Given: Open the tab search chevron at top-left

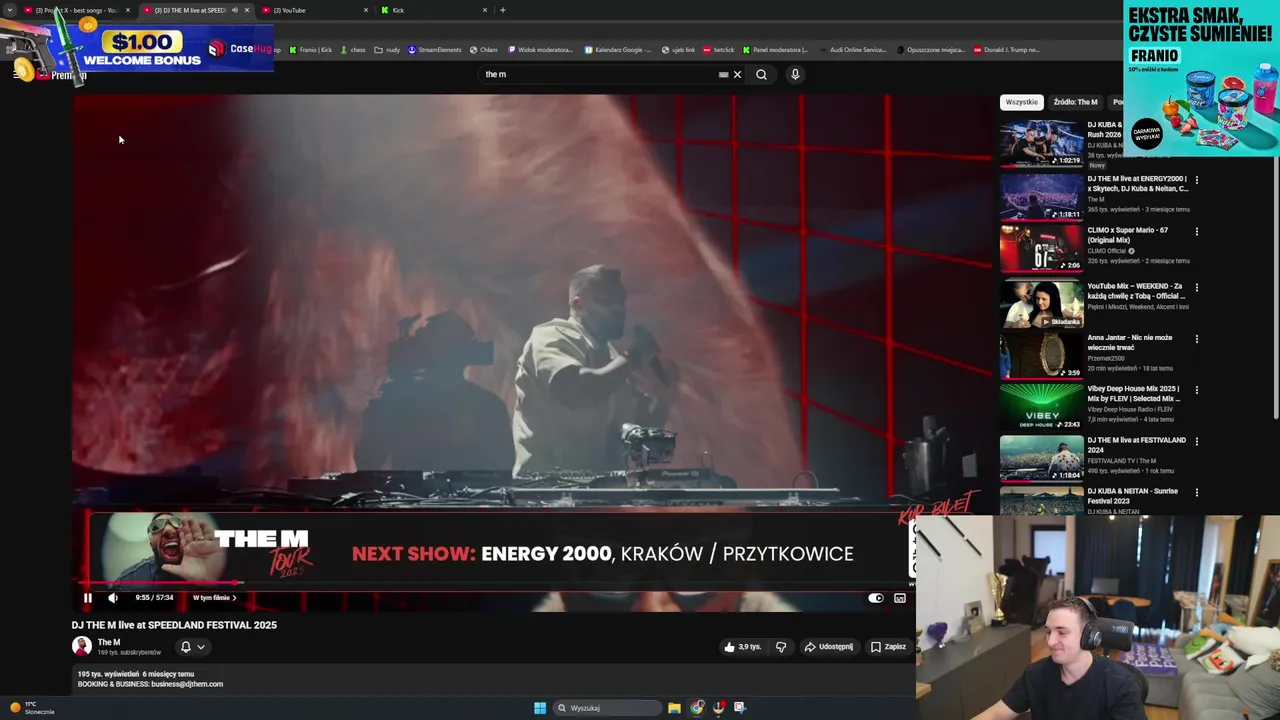Looking at the screenshot, I should pos(10,10).
